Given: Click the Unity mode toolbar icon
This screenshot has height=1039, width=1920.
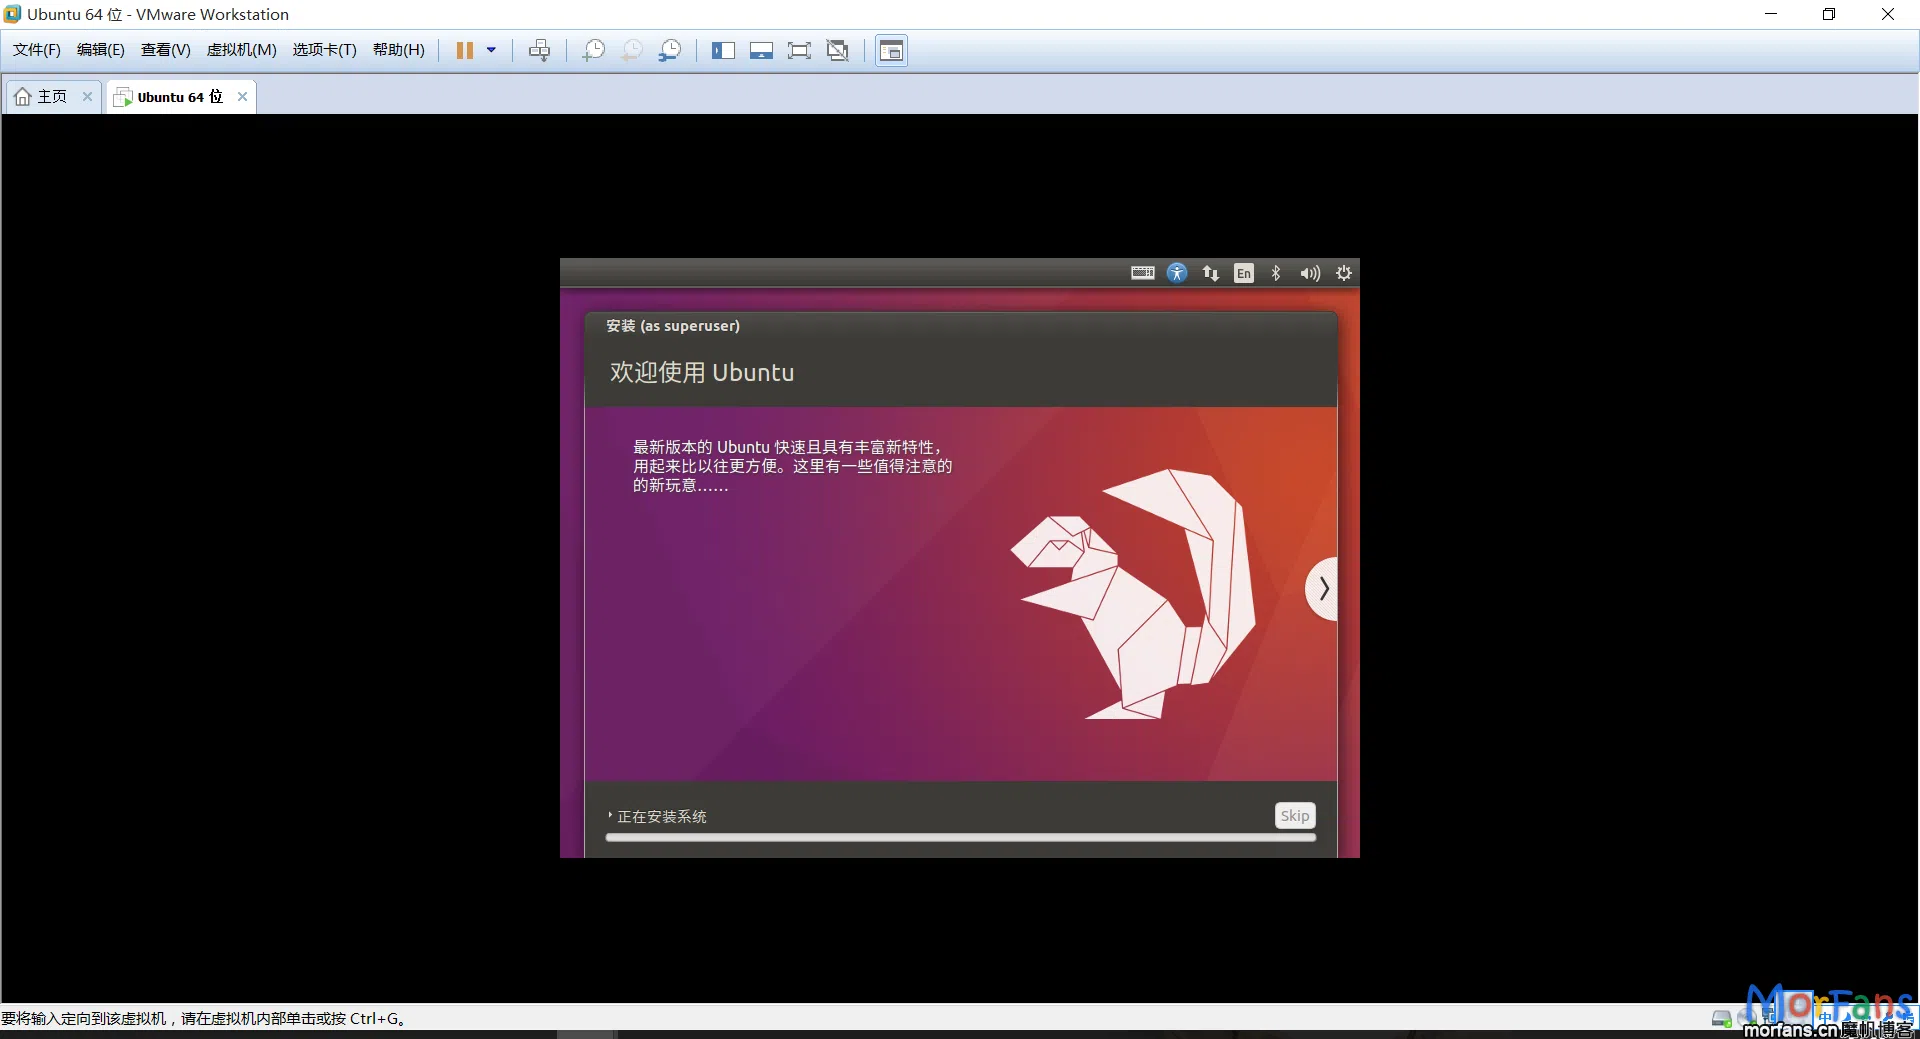Looking at the screenshot, I should coord(838,50).
